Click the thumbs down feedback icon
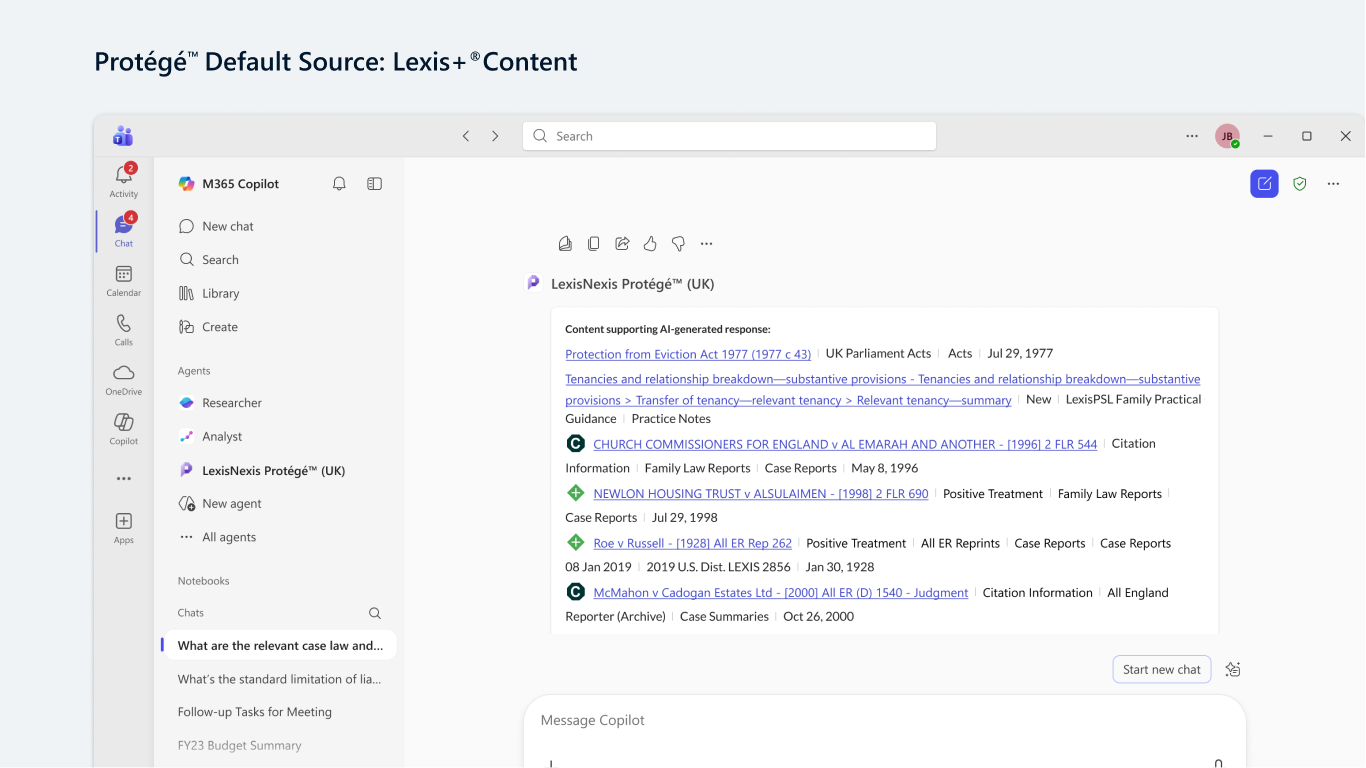This screenshot has width=1366, height=768. 678,243
